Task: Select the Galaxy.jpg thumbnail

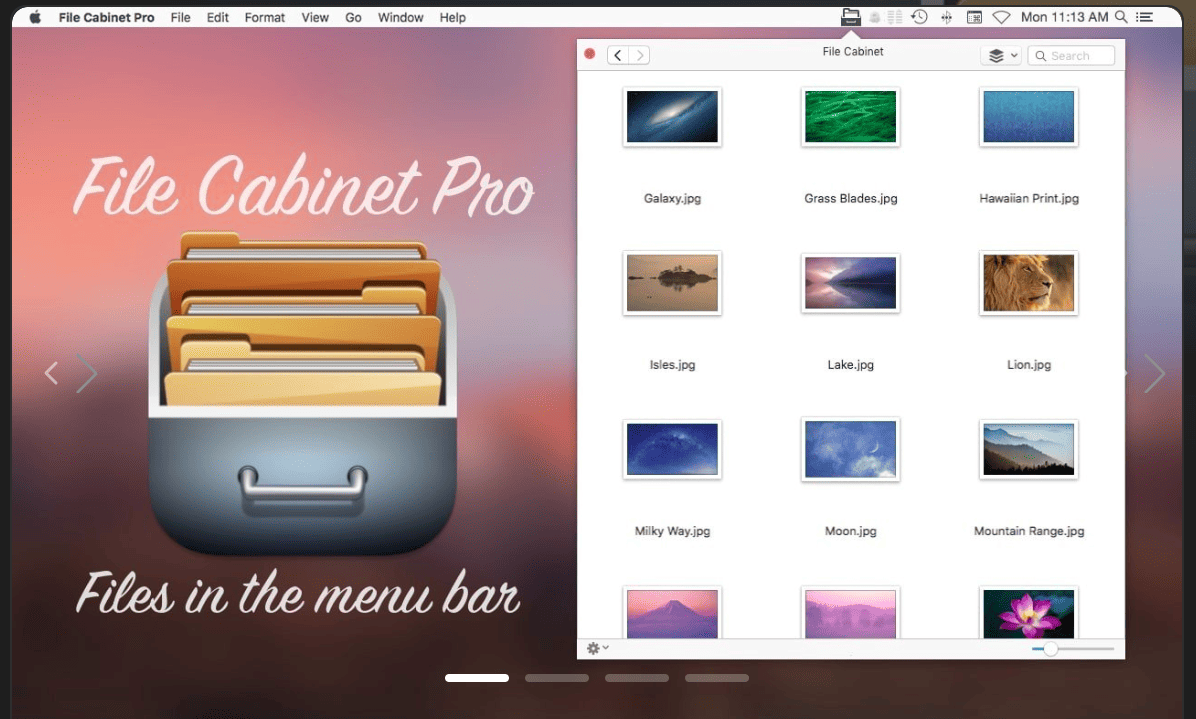Action: tap(672, 117)
